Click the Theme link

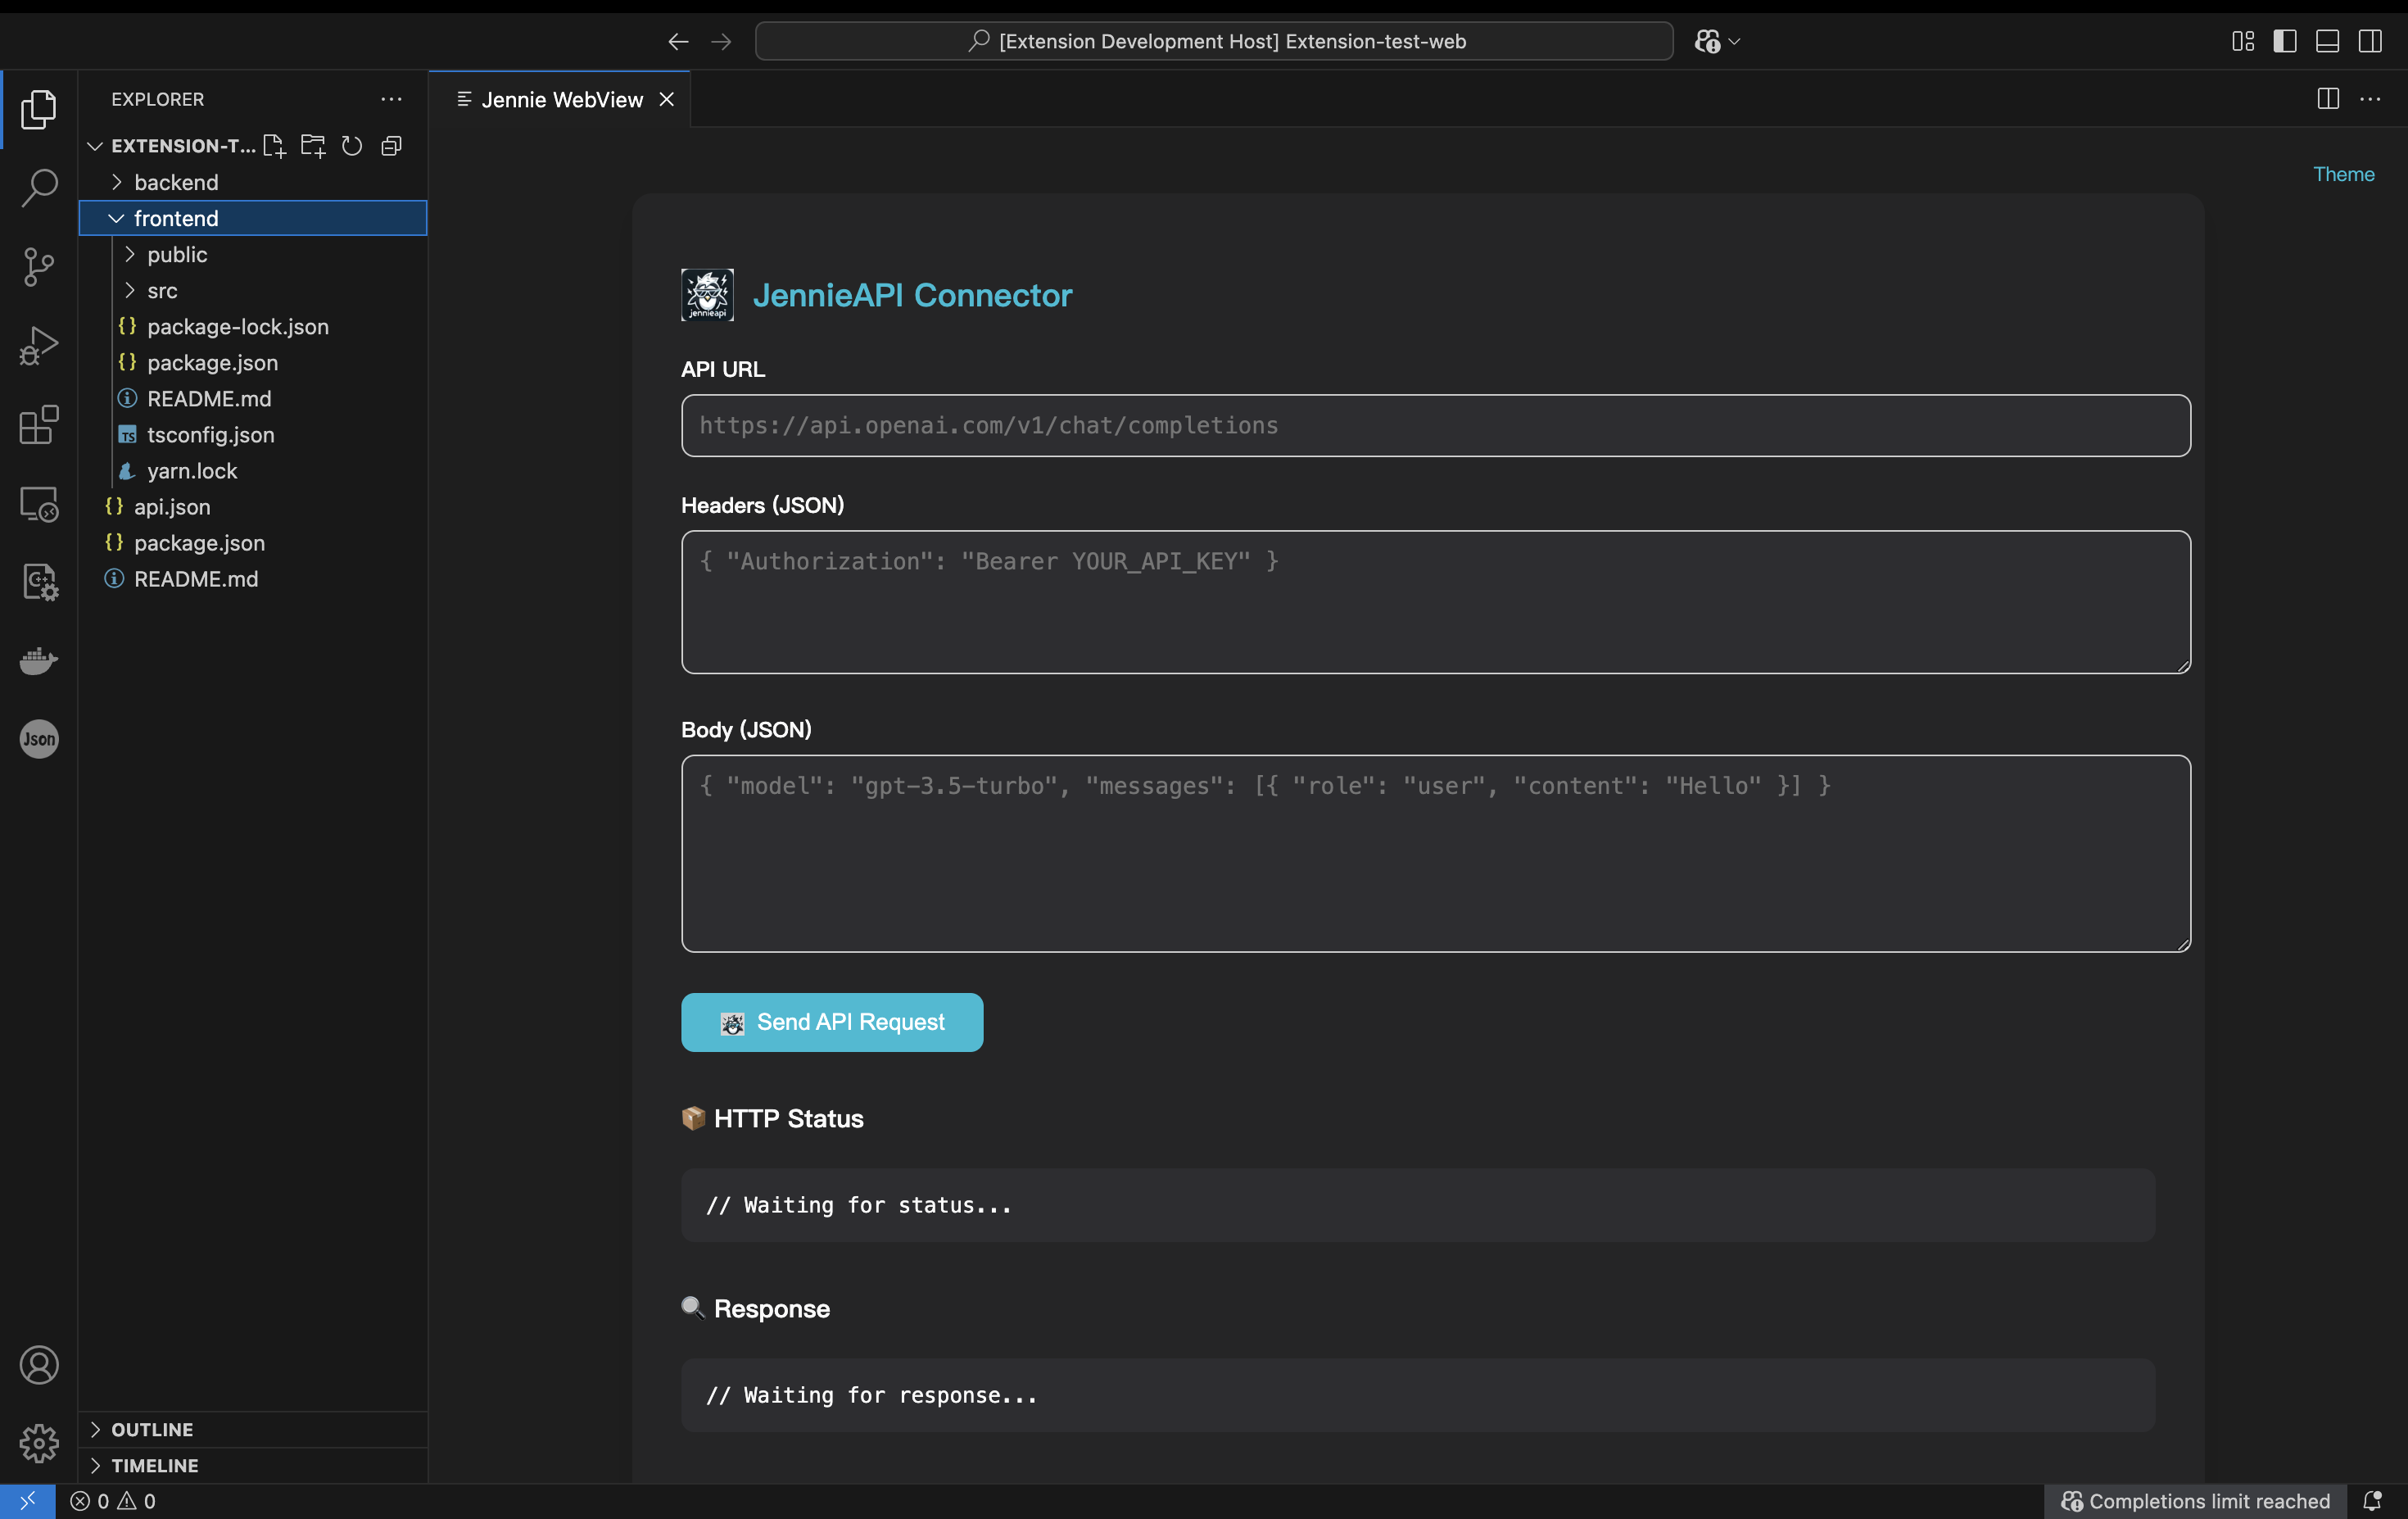click(x=2343, y=174)
